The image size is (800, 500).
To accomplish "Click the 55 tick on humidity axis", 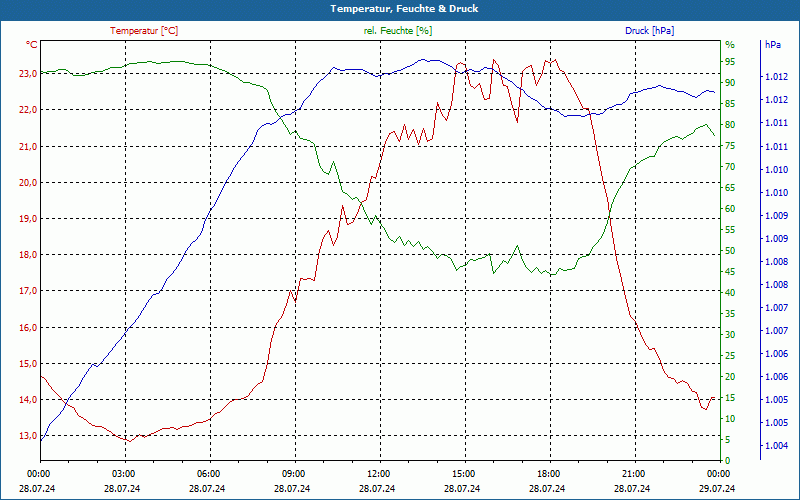I will [730, 230].
